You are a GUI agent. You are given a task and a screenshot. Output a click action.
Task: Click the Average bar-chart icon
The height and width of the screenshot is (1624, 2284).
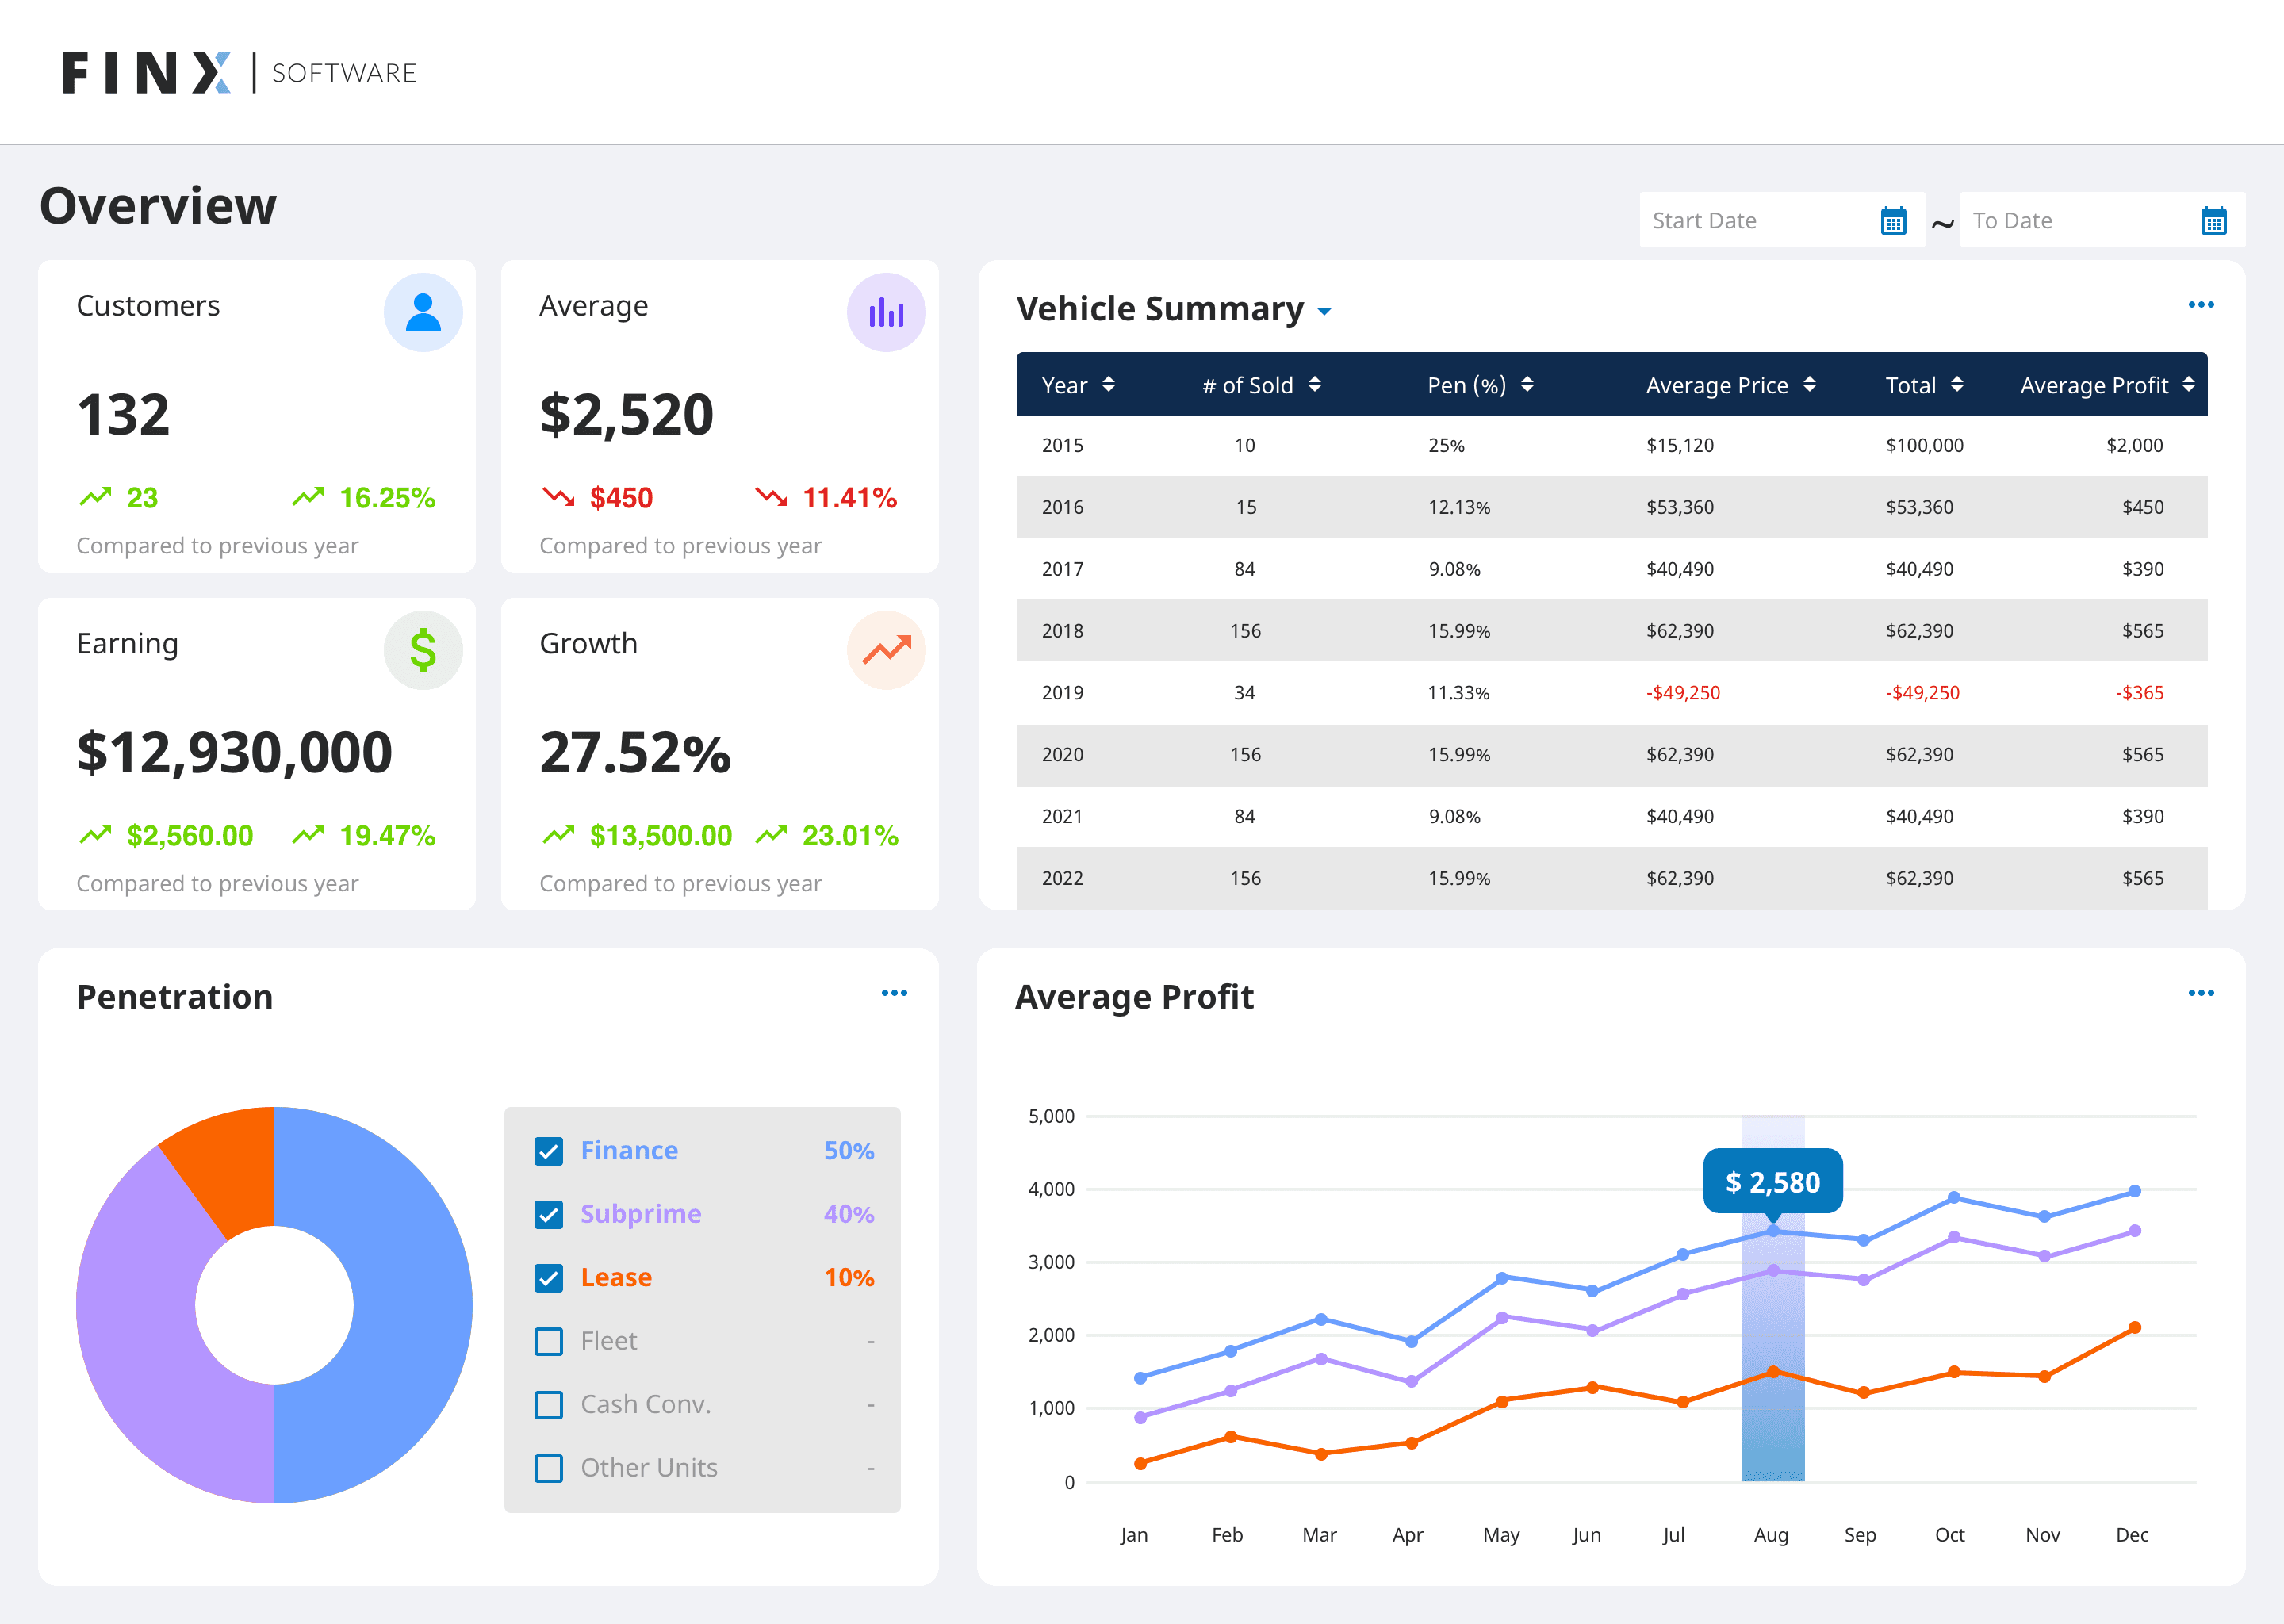[x=886, y=312]
